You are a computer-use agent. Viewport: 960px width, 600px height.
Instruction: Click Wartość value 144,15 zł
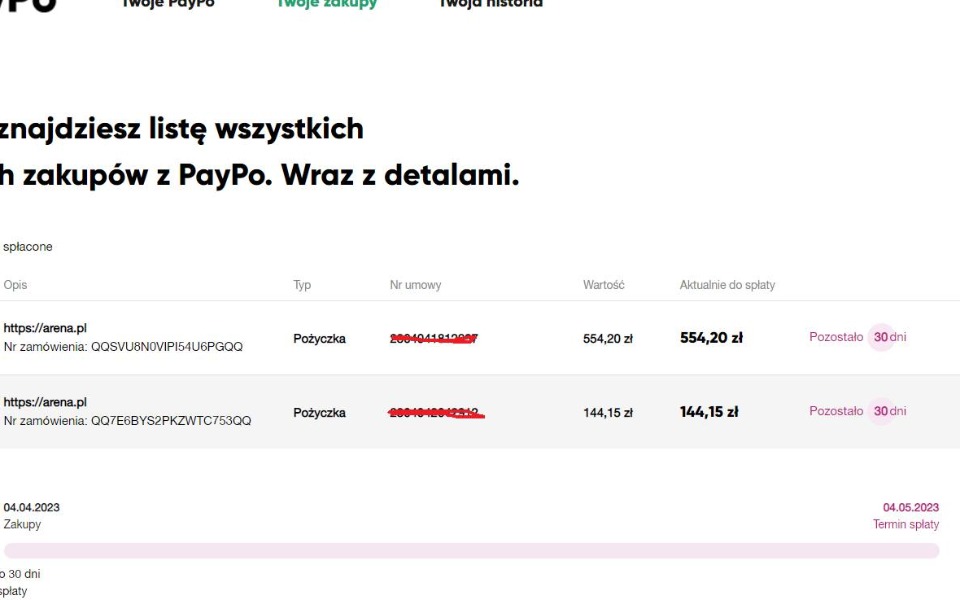pos(607,413)
